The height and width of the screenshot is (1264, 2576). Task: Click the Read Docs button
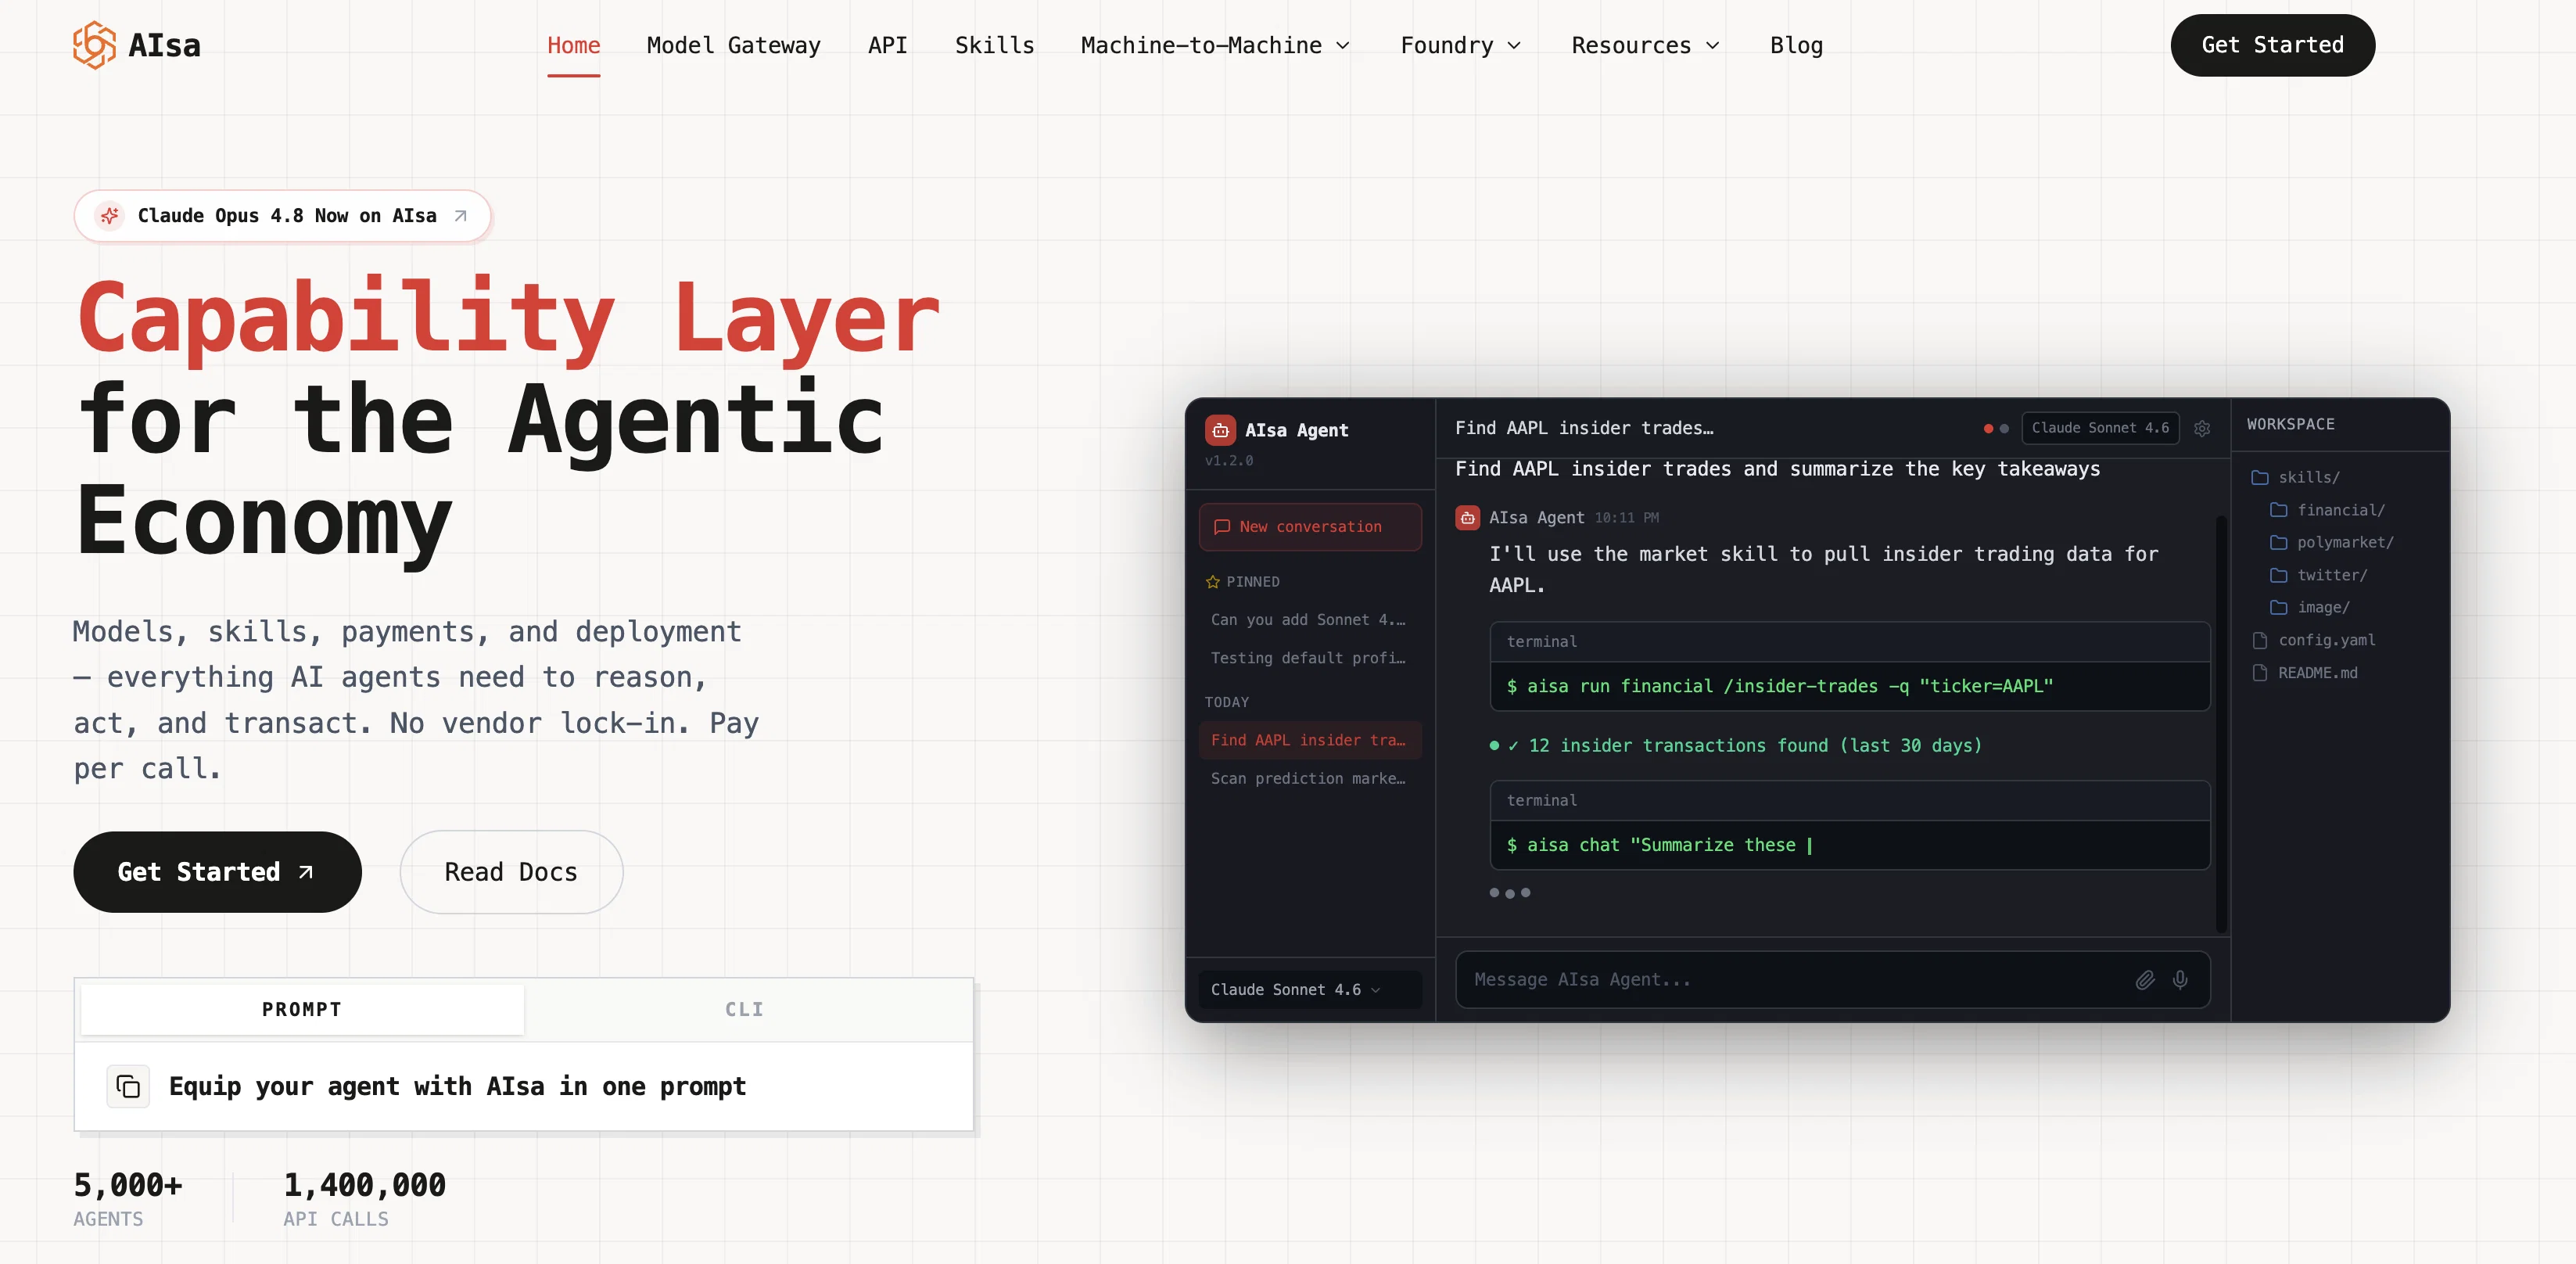tap(511, 872)
